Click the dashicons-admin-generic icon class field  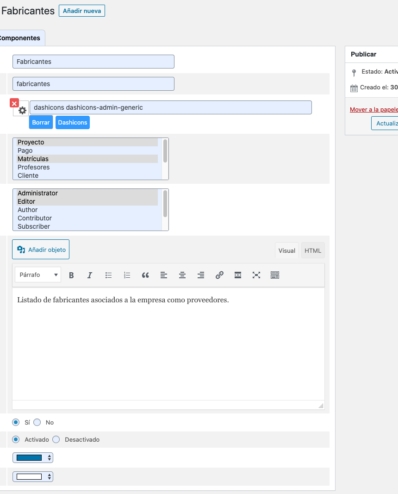[171, 107]
